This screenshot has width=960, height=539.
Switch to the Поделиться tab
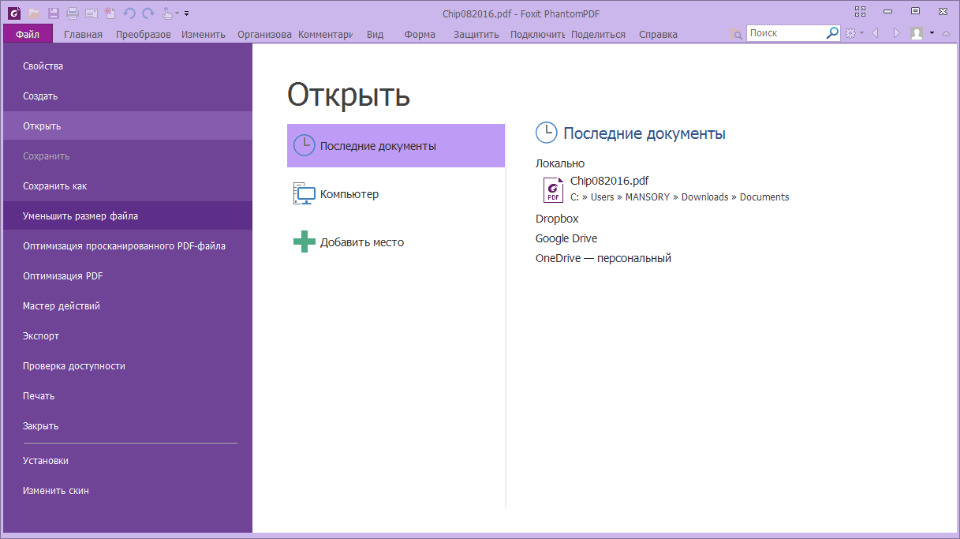coord(598,34)
